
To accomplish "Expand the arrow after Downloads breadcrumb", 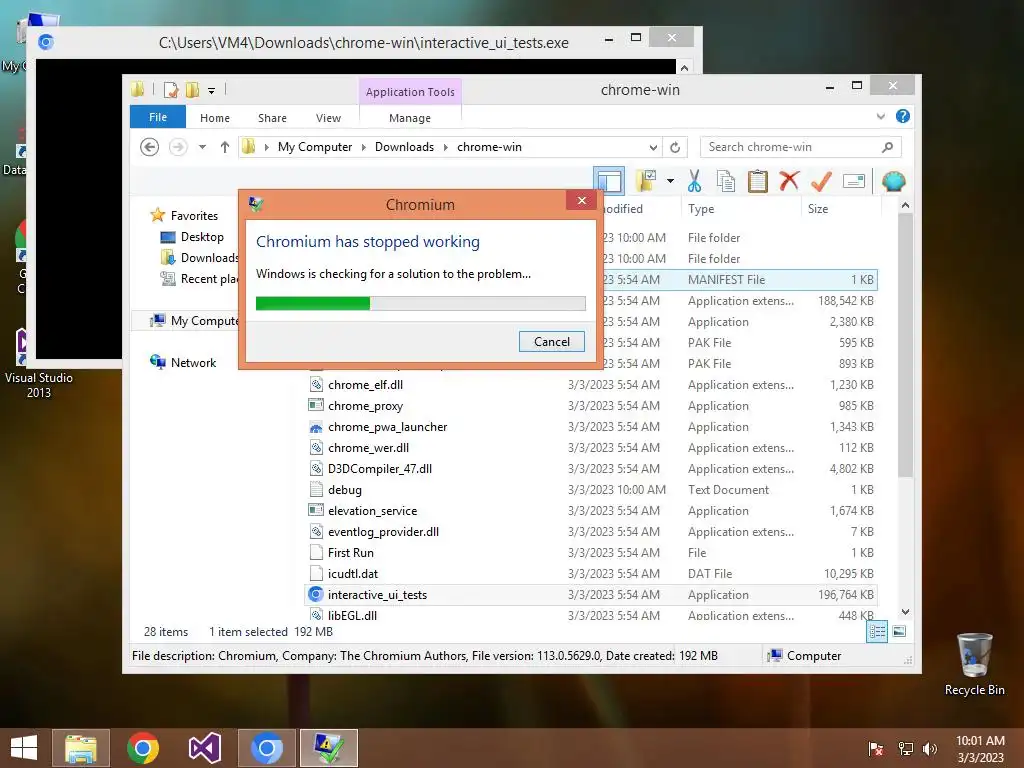I will tap(445, 147).
